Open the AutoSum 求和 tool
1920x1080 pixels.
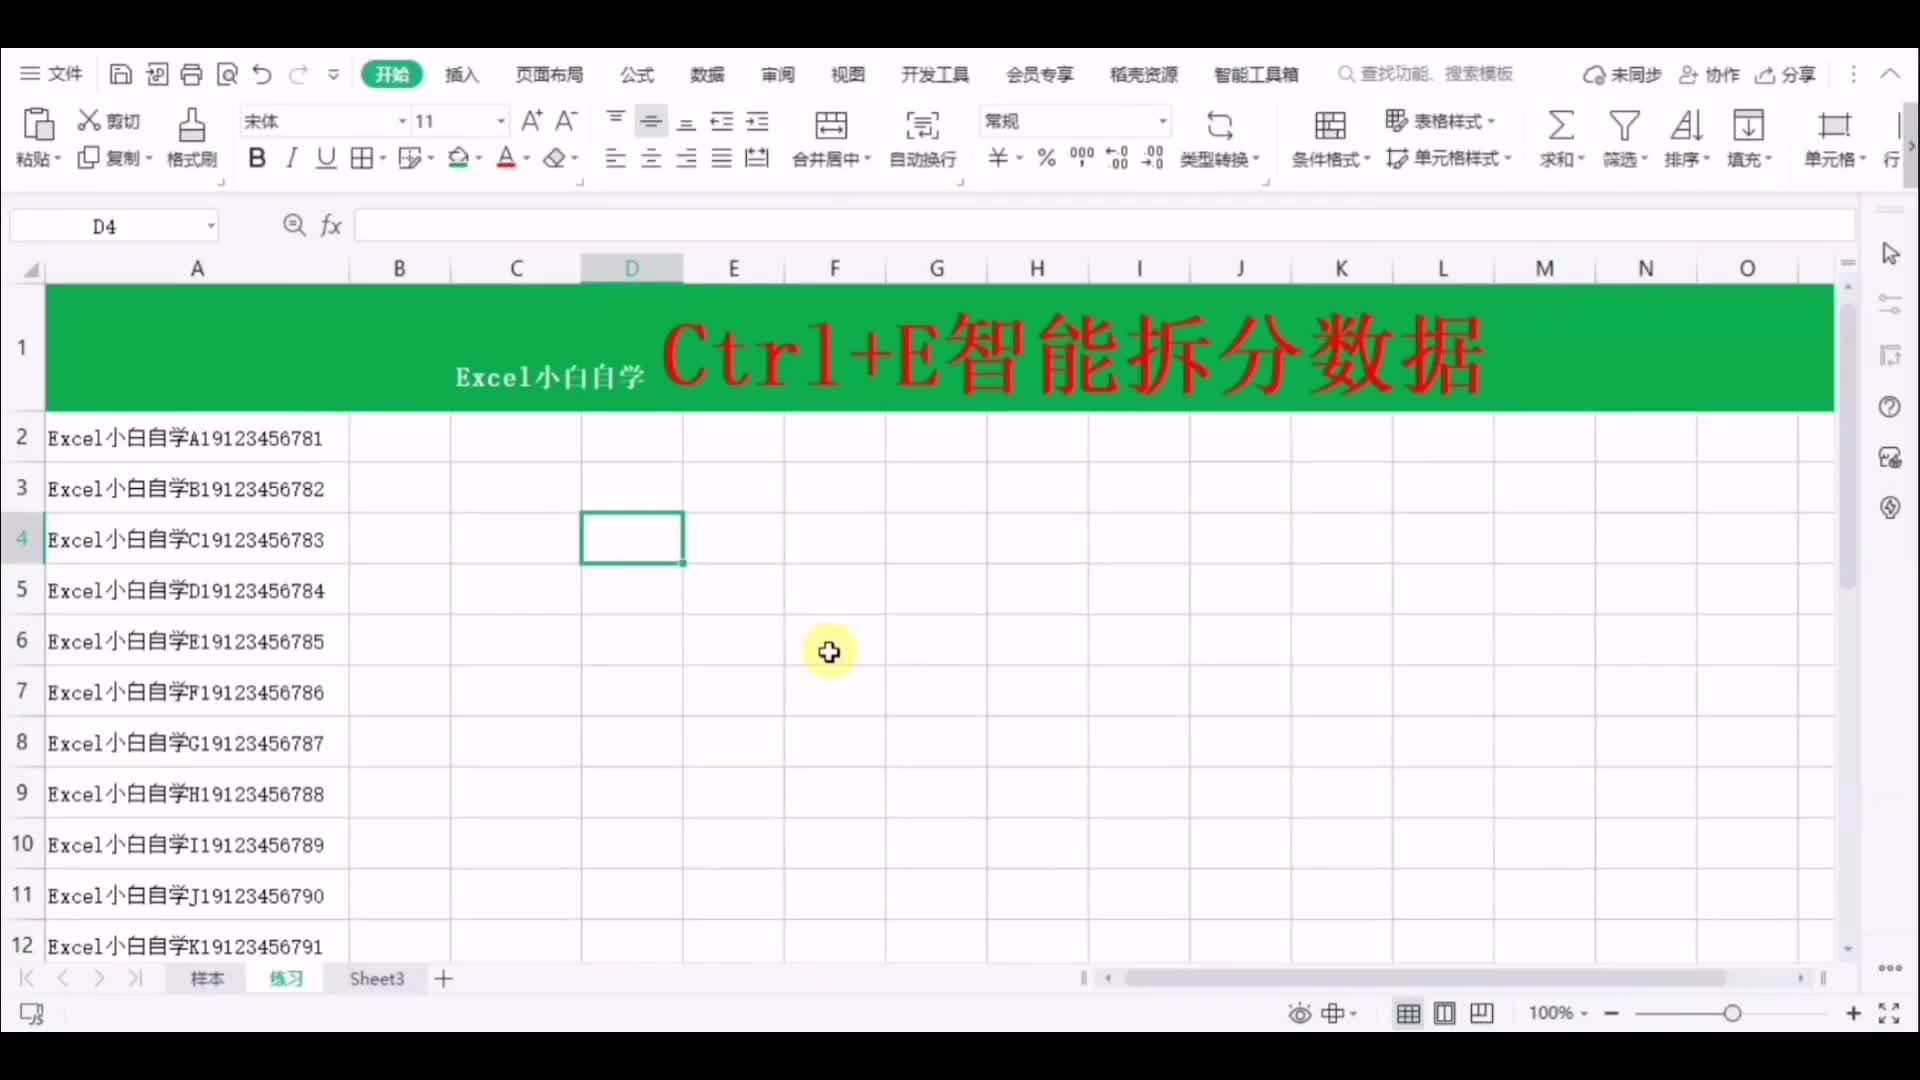1560,138
